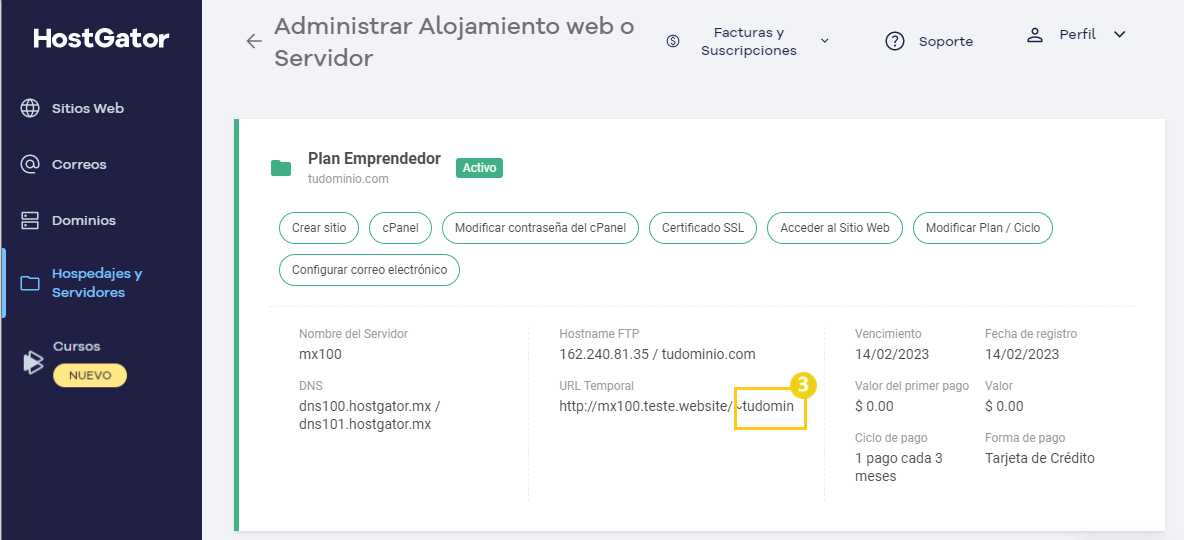Click the Certificado SSL button
Viewport: 1184px width, 540px height.
click(x=703, y=227)
